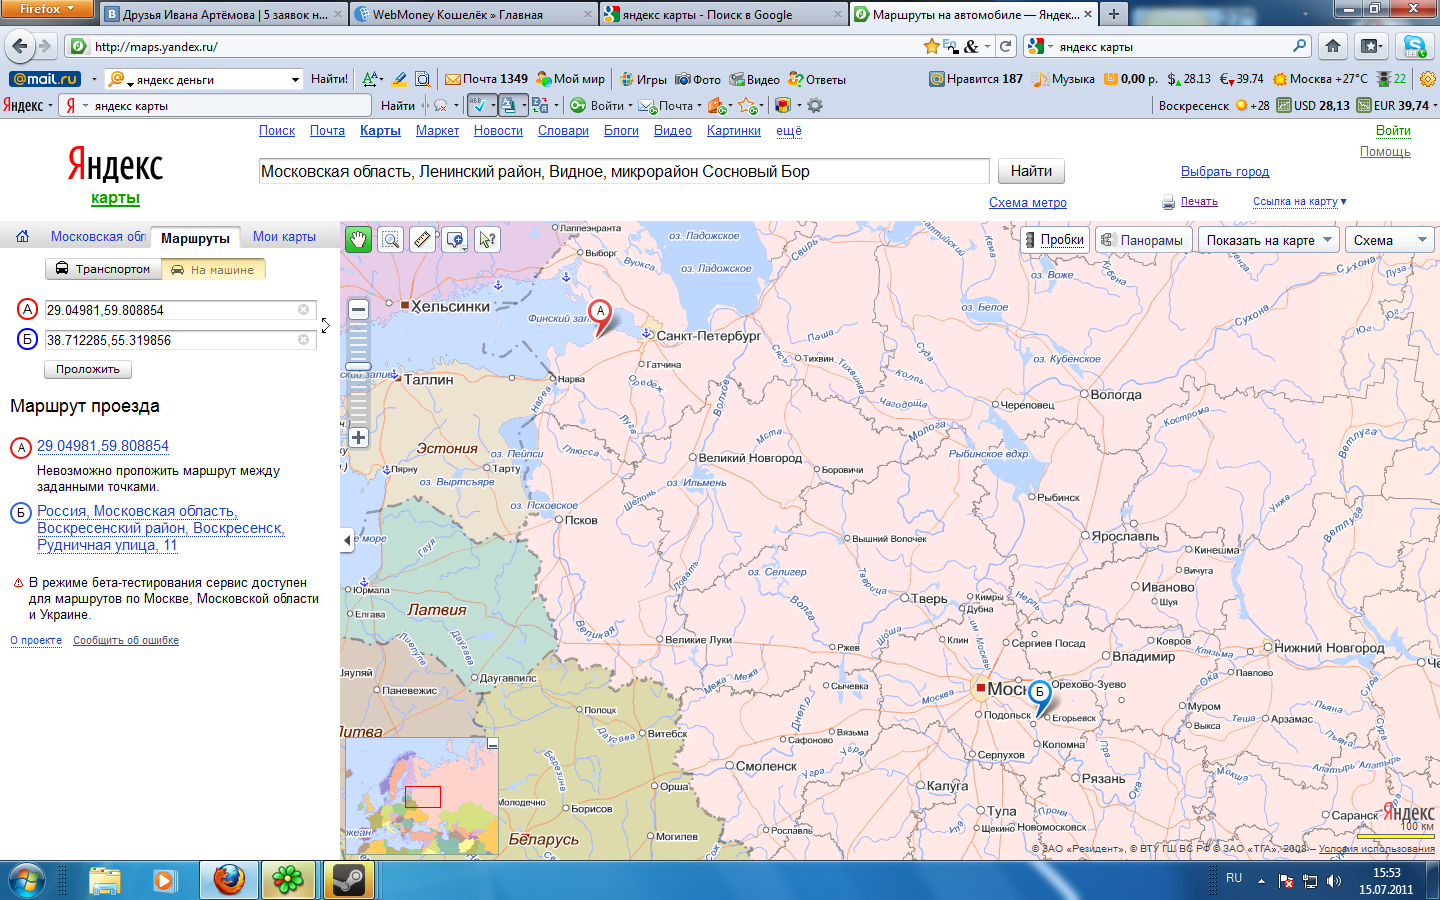Reload the current page
1440x900 pixels.
coord(1006,46)
